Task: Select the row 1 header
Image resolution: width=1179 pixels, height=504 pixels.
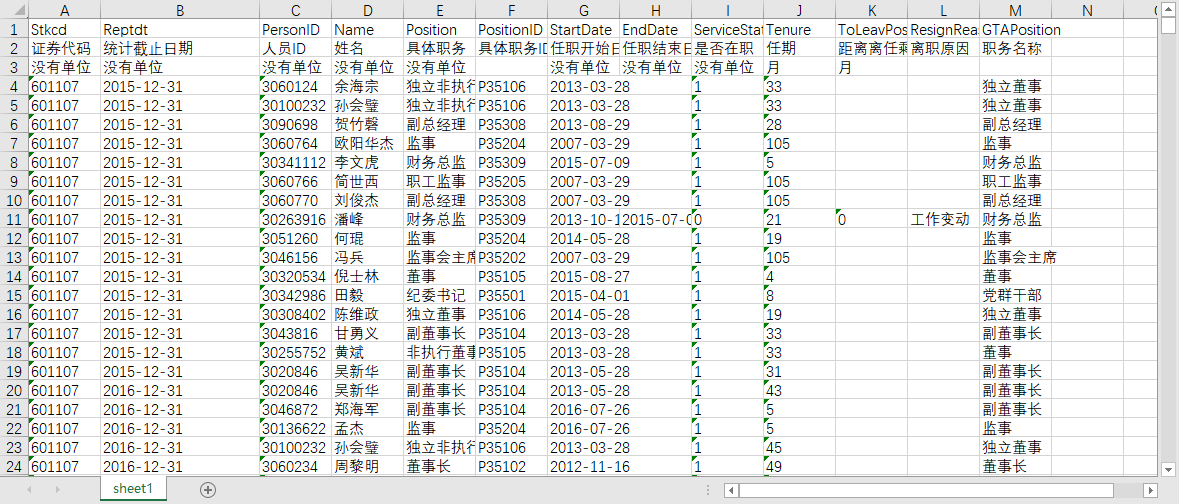Action: click(14, 29)
